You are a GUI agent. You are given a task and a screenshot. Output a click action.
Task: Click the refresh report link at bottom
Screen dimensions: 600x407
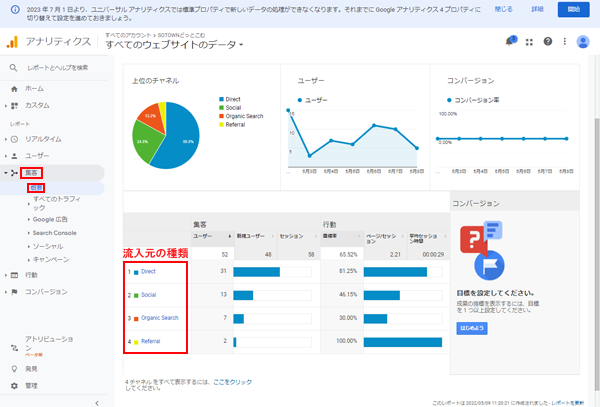568,403
